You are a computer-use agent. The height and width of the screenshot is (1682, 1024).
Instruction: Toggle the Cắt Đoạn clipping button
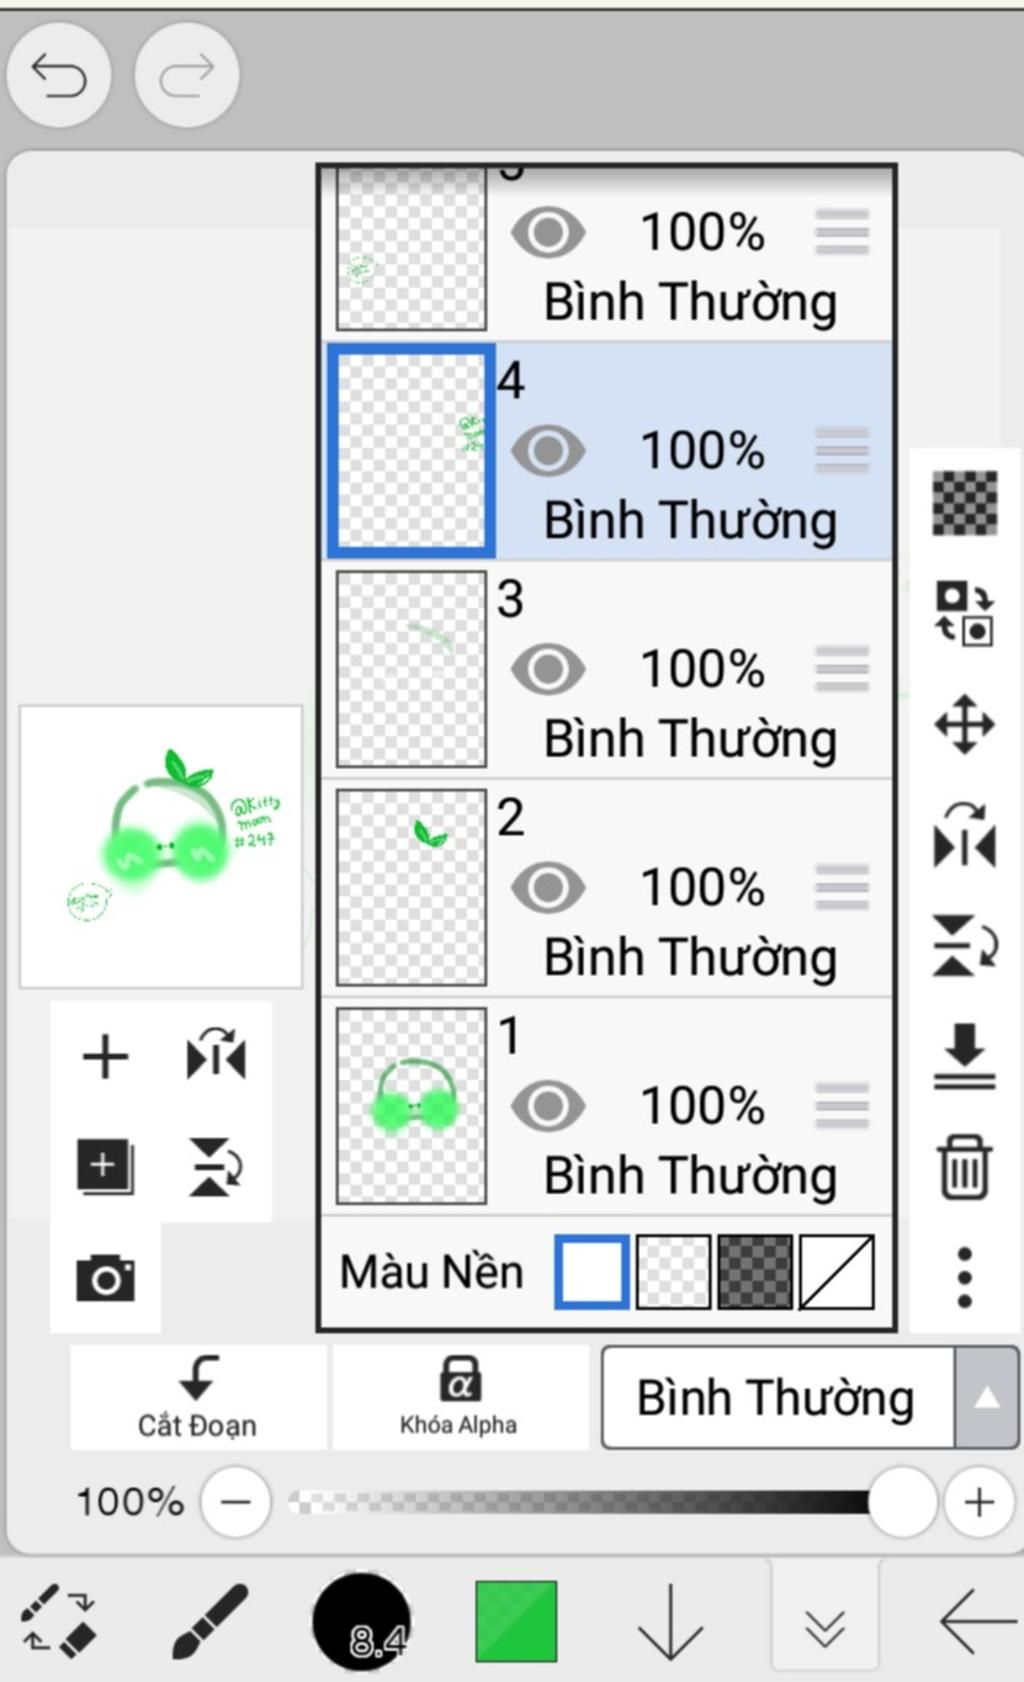tap(198, 1397)
